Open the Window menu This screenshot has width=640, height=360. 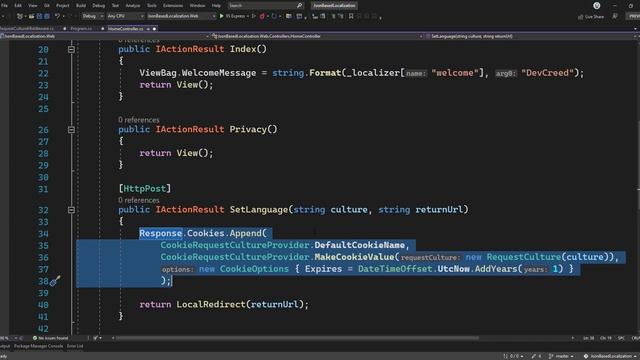[x=197, y=6]
